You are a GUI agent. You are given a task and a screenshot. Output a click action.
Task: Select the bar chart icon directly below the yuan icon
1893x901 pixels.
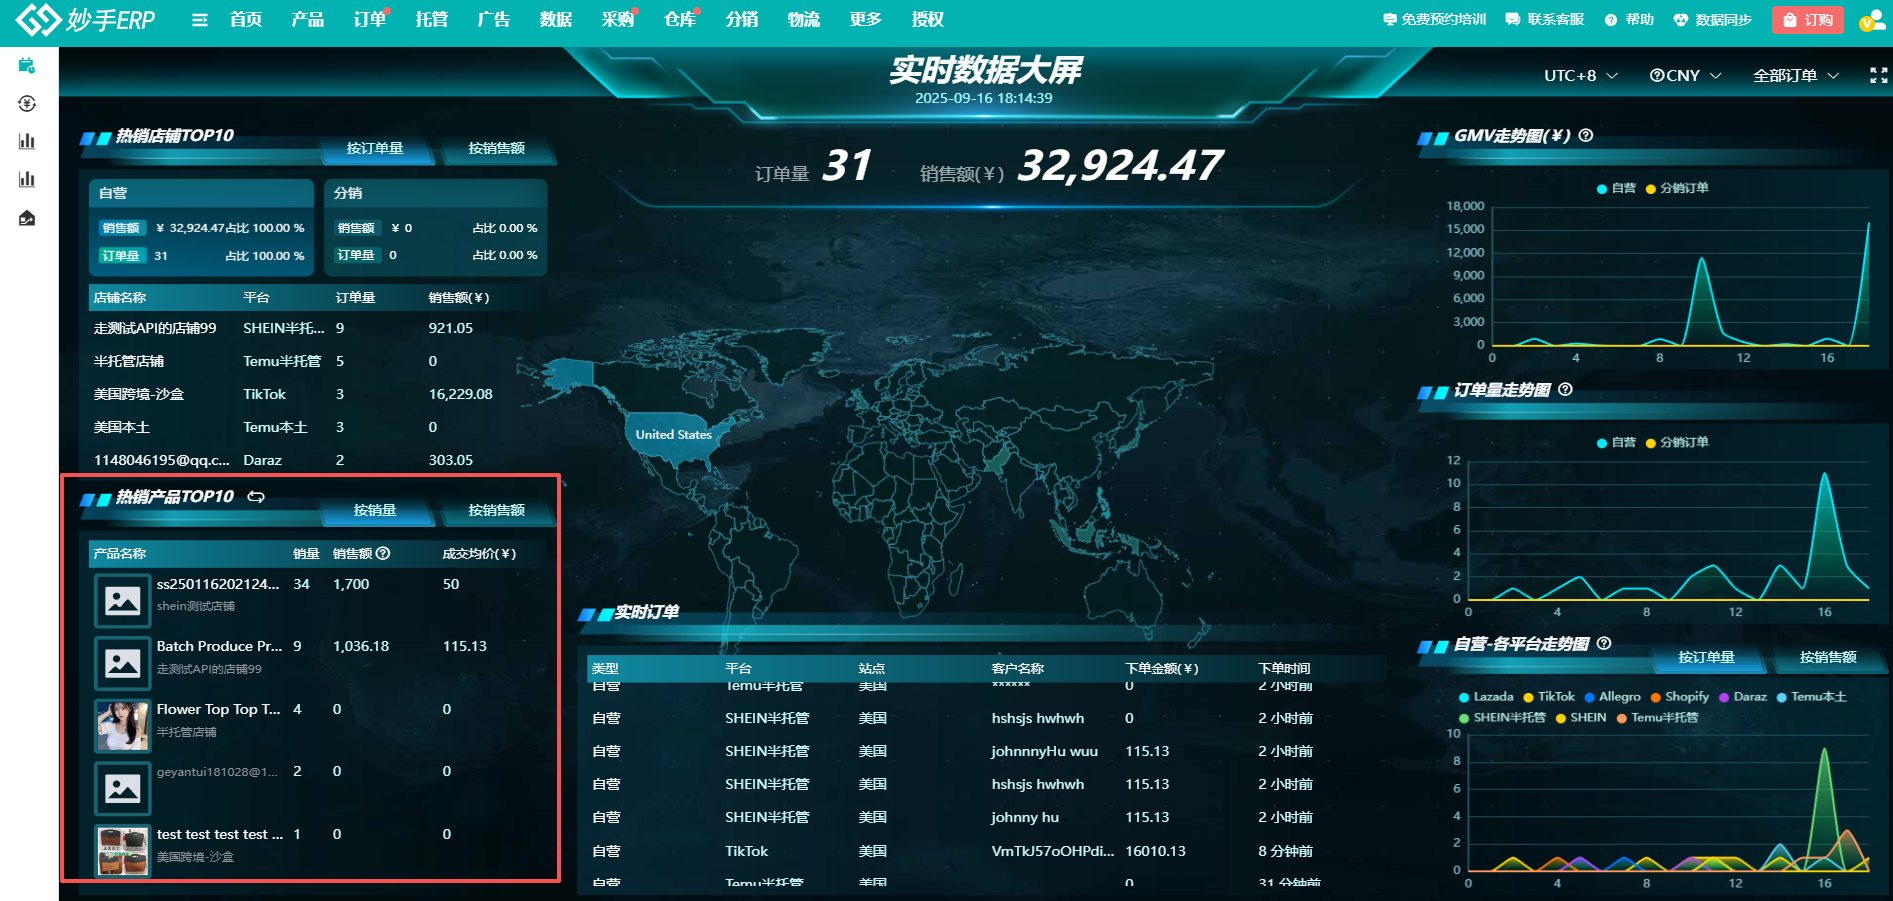tap(27, 142)
